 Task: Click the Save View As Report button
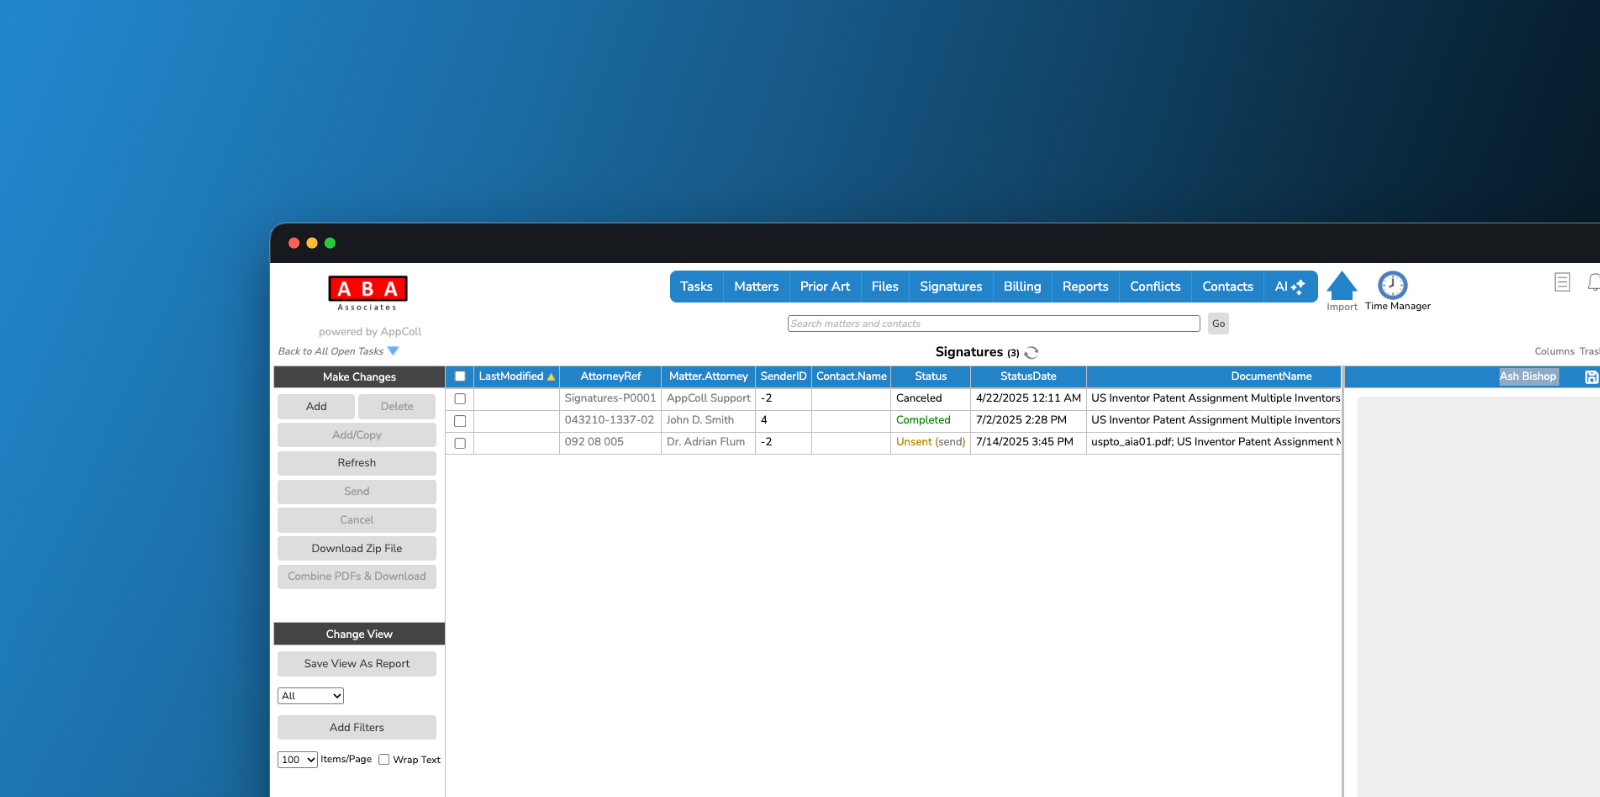[357, 664]
